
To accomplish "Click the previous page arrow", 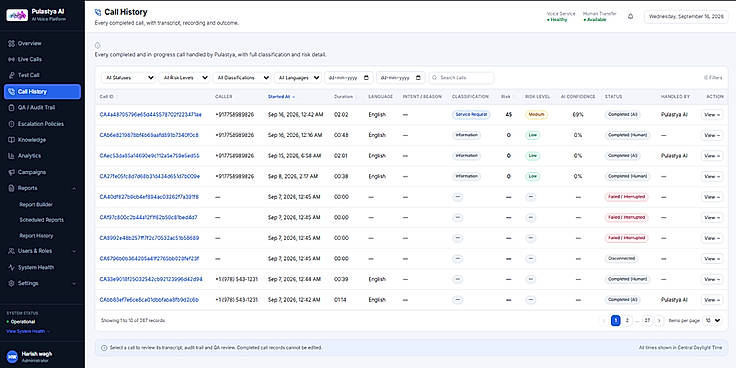I will pyautogui.click(x=604, y=321).
